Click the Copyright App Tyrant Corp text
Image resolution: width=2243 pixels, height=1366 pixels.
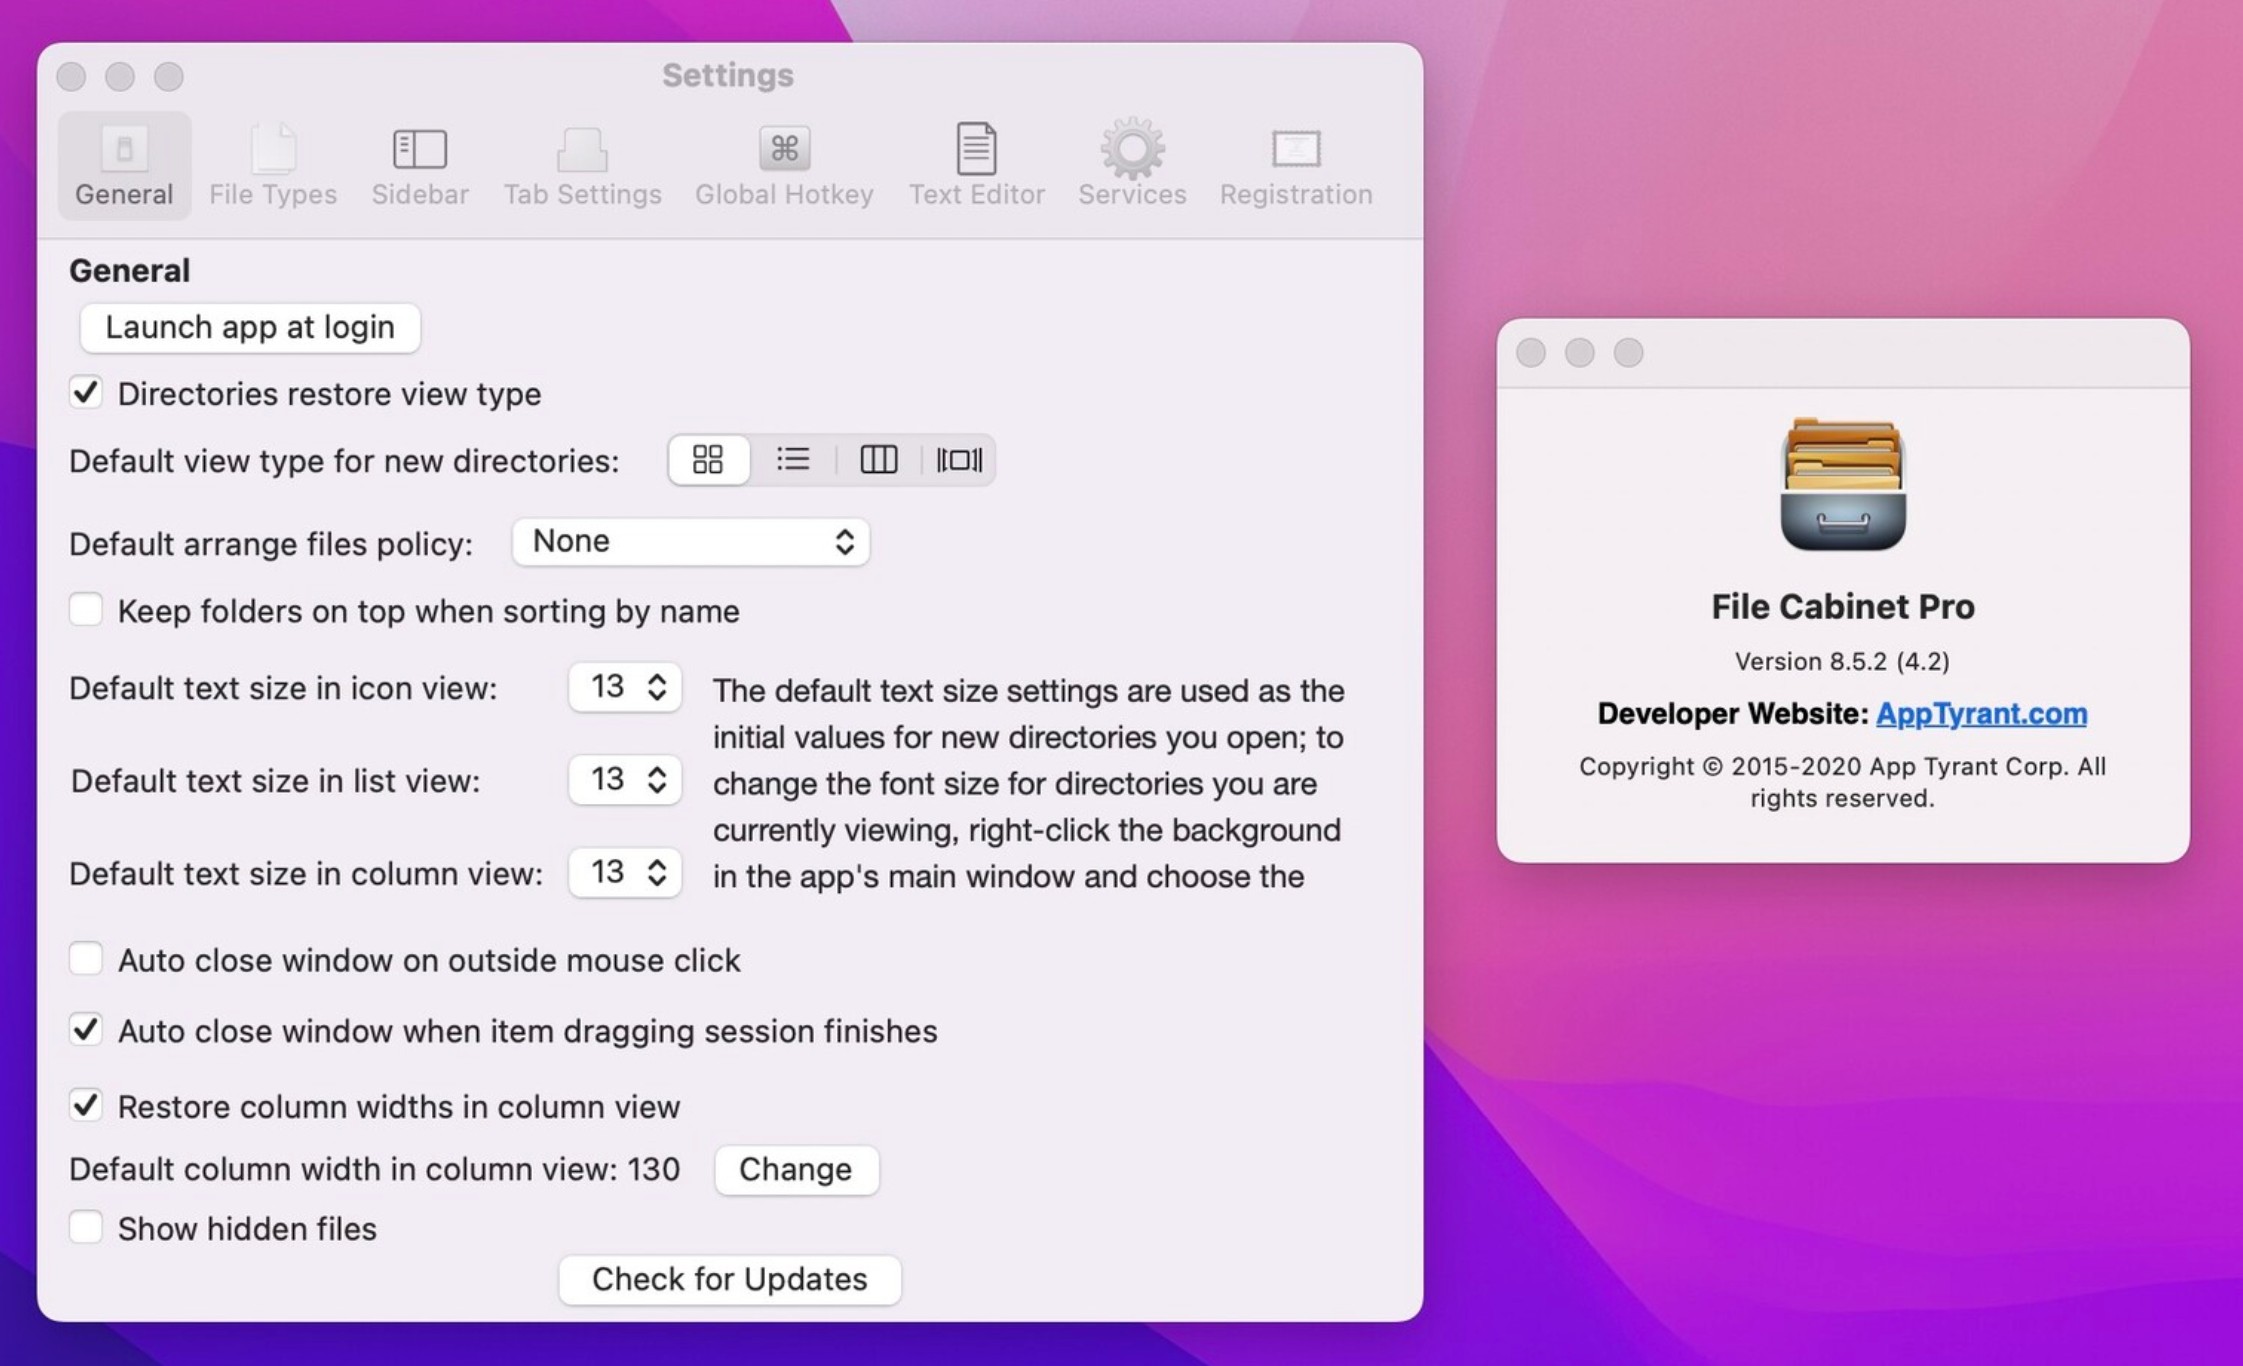click(x=1842, y=782)
